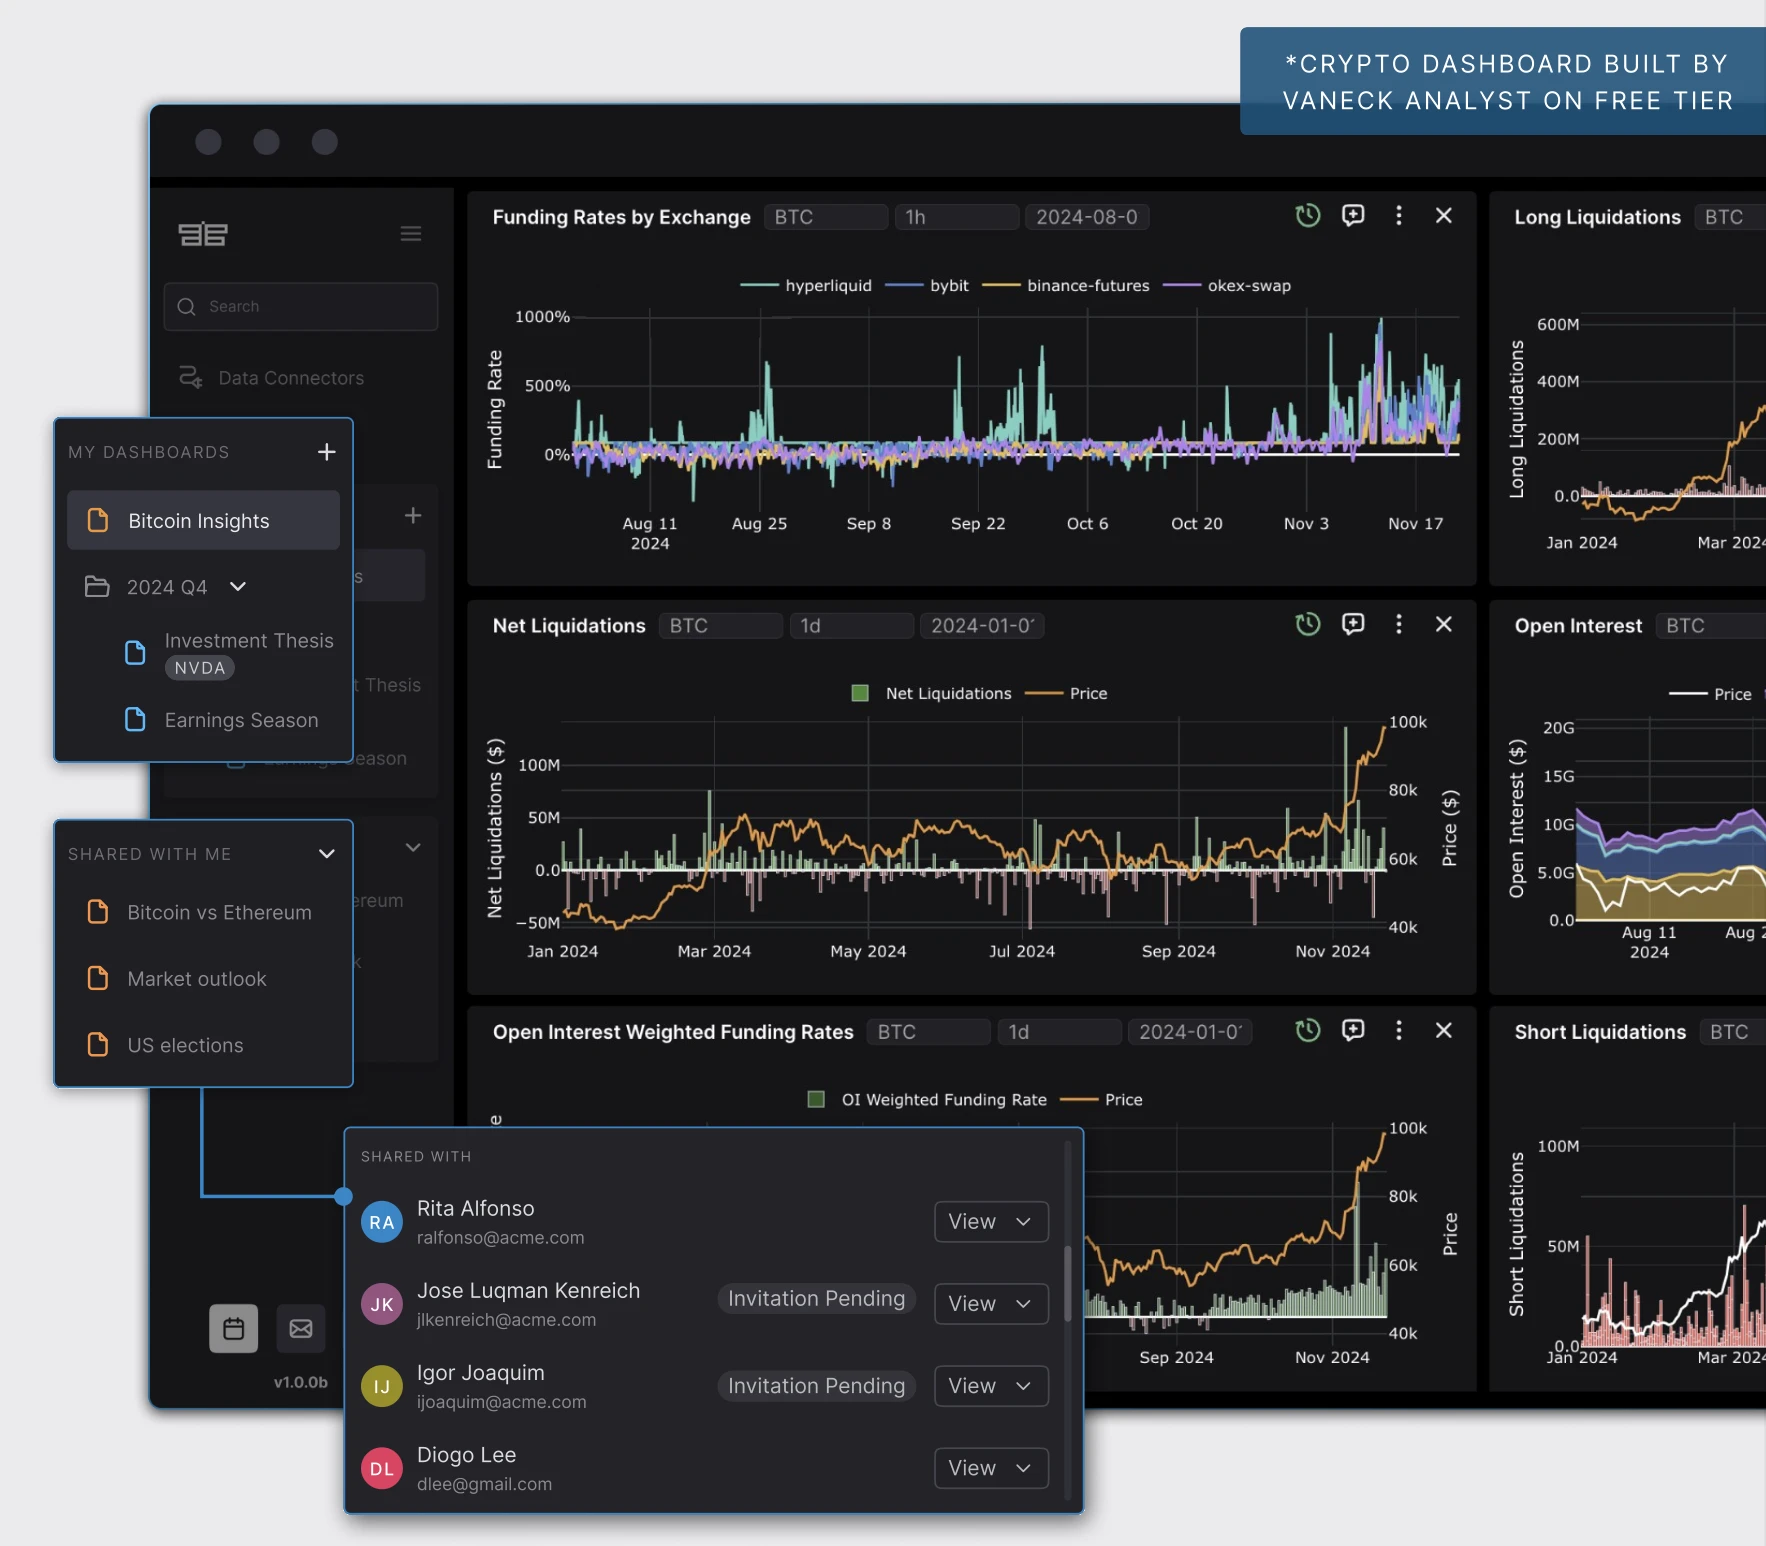Image resolution: width=1766 pixels, height=1546 pixels.
Task: Open more options on Funding Rates panel
Action: click(1398, 216)
